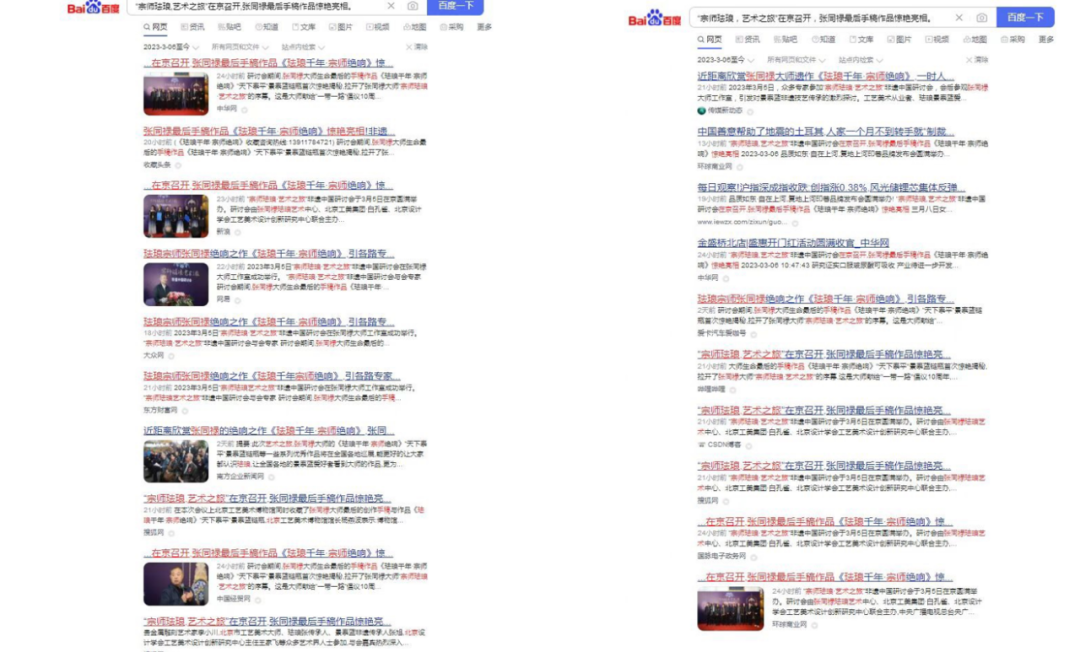The width and height of the screenshot is (1080, 652).
Task: Open camera image search in left search bar
Action: 413,6
